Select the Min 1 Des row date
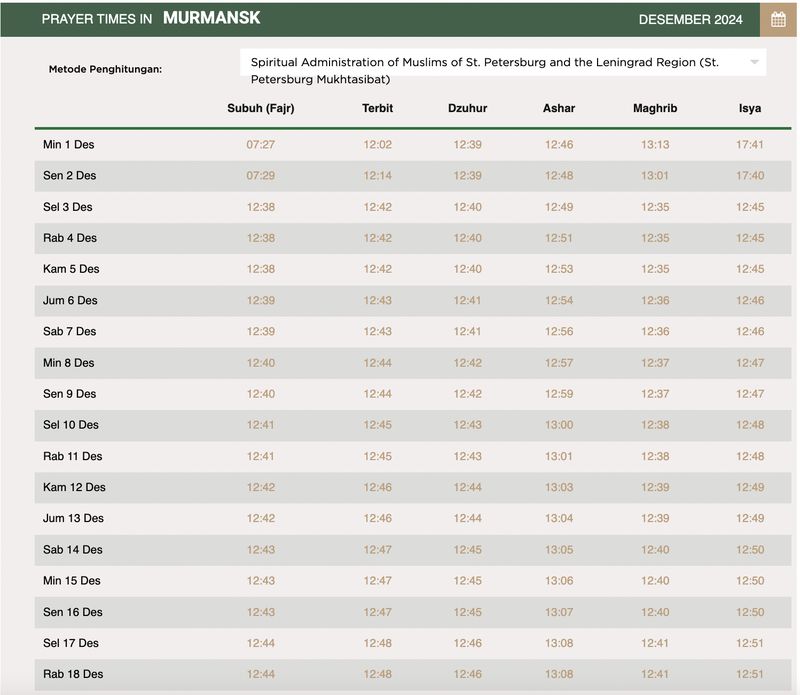The height and width of the screenshot is (695, 800). coord(69,145)
